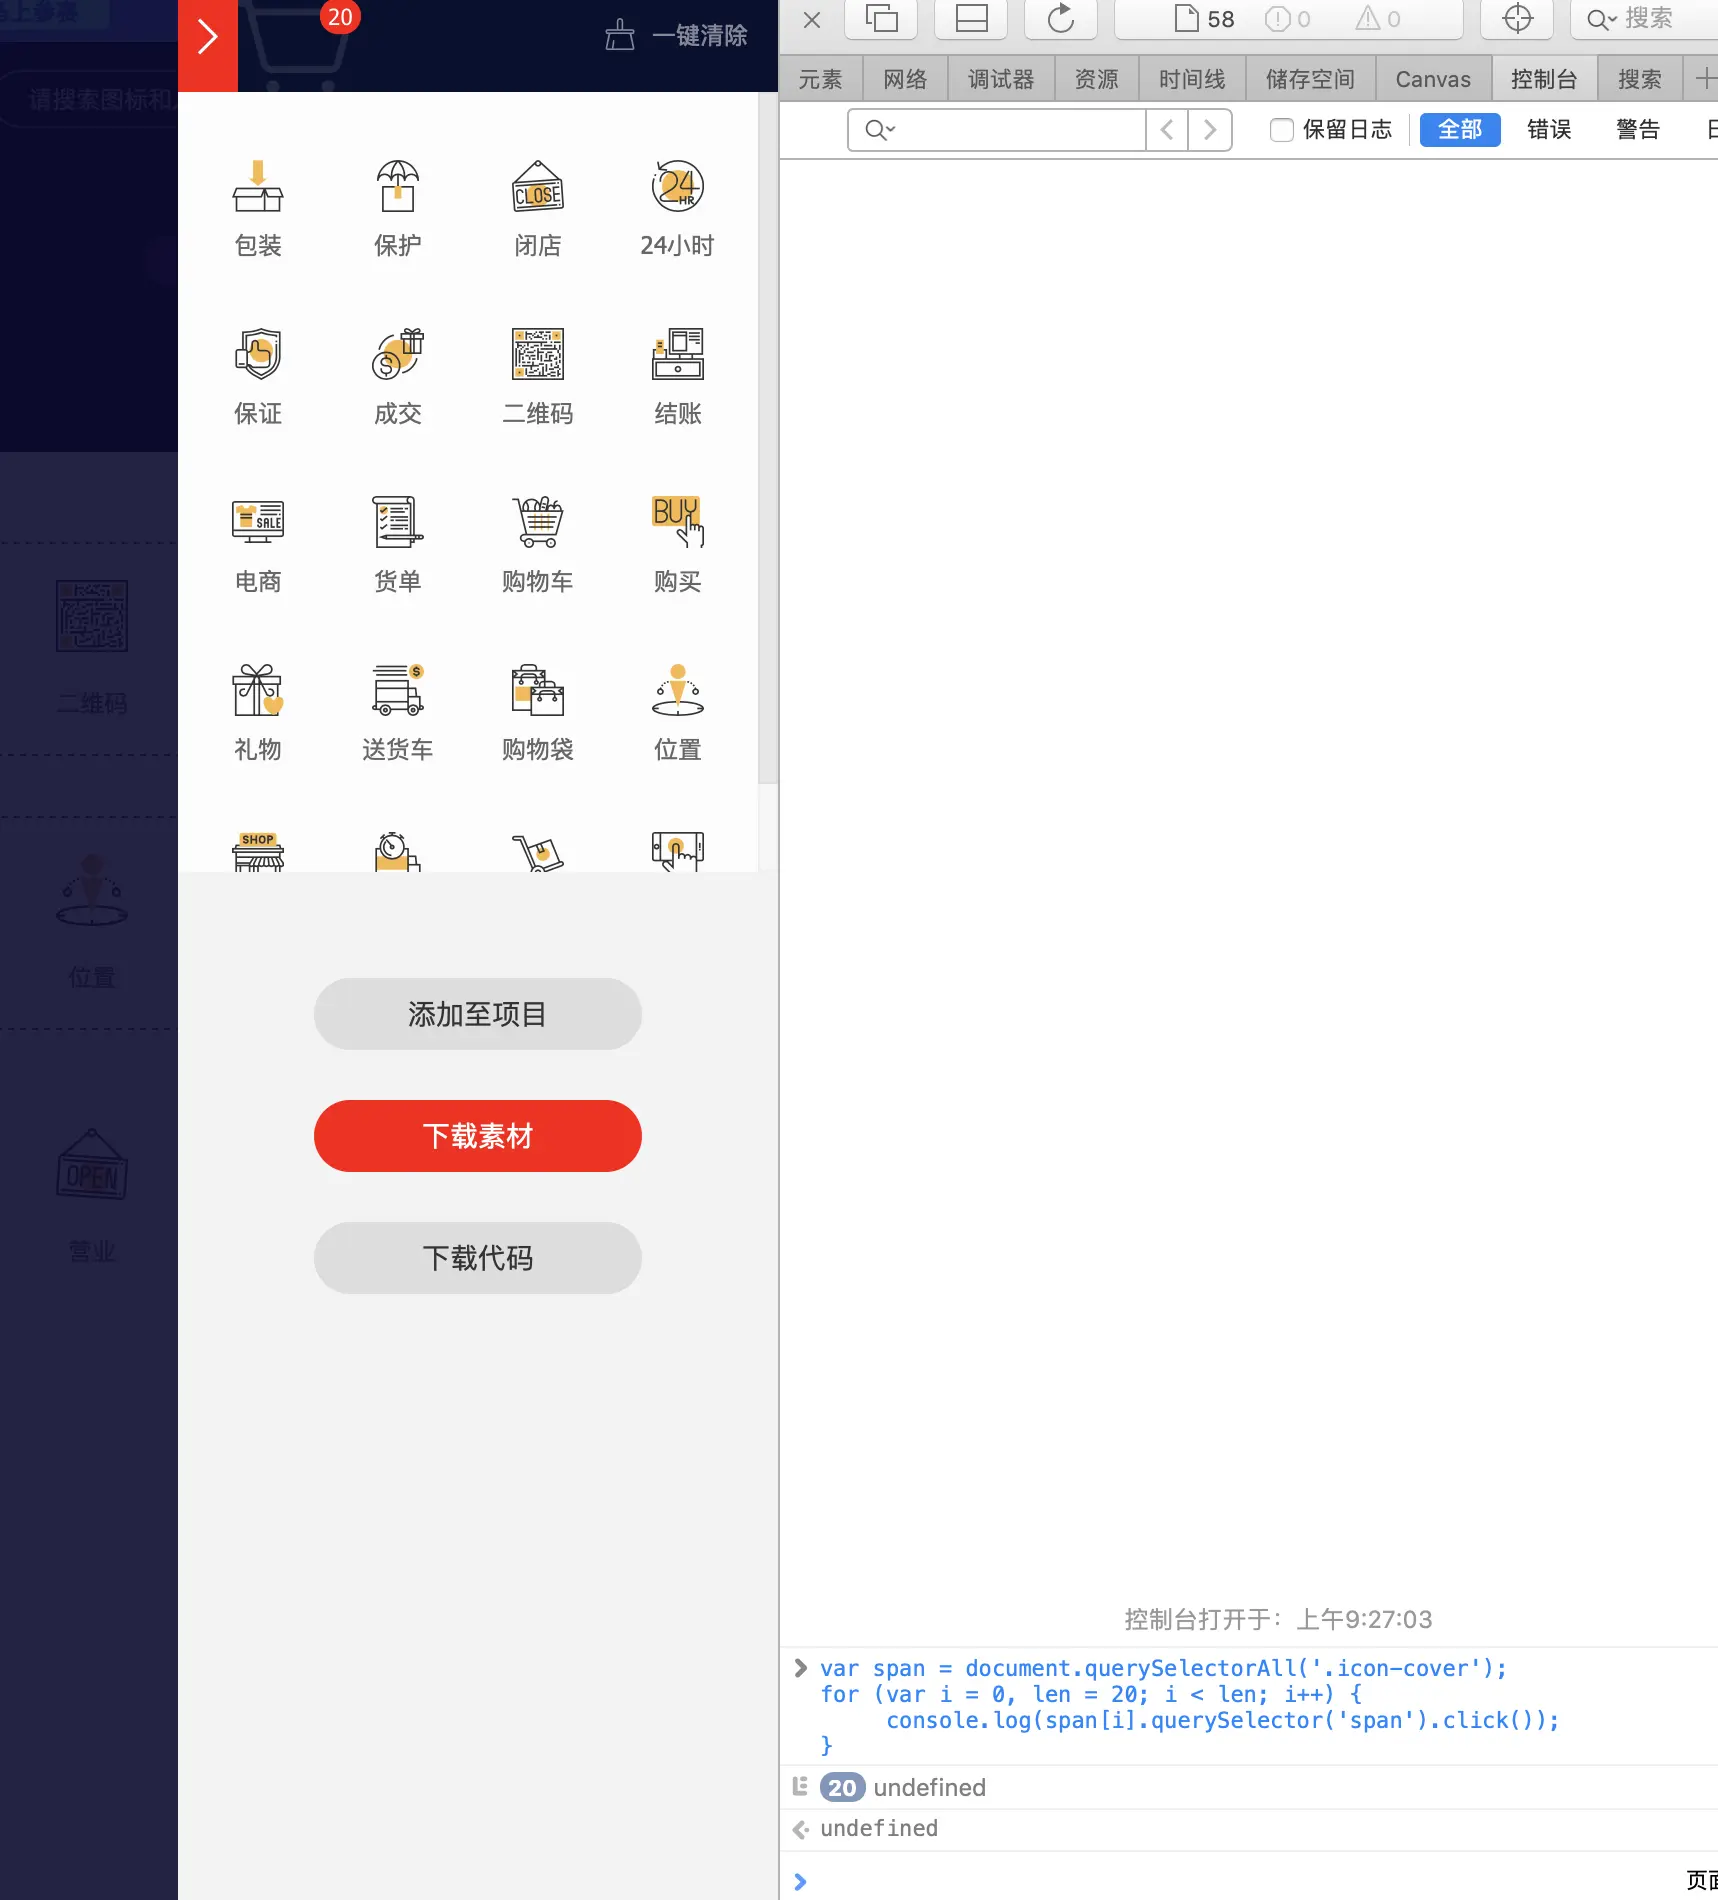Select the 购物袋 shopping bags icon

538,690
